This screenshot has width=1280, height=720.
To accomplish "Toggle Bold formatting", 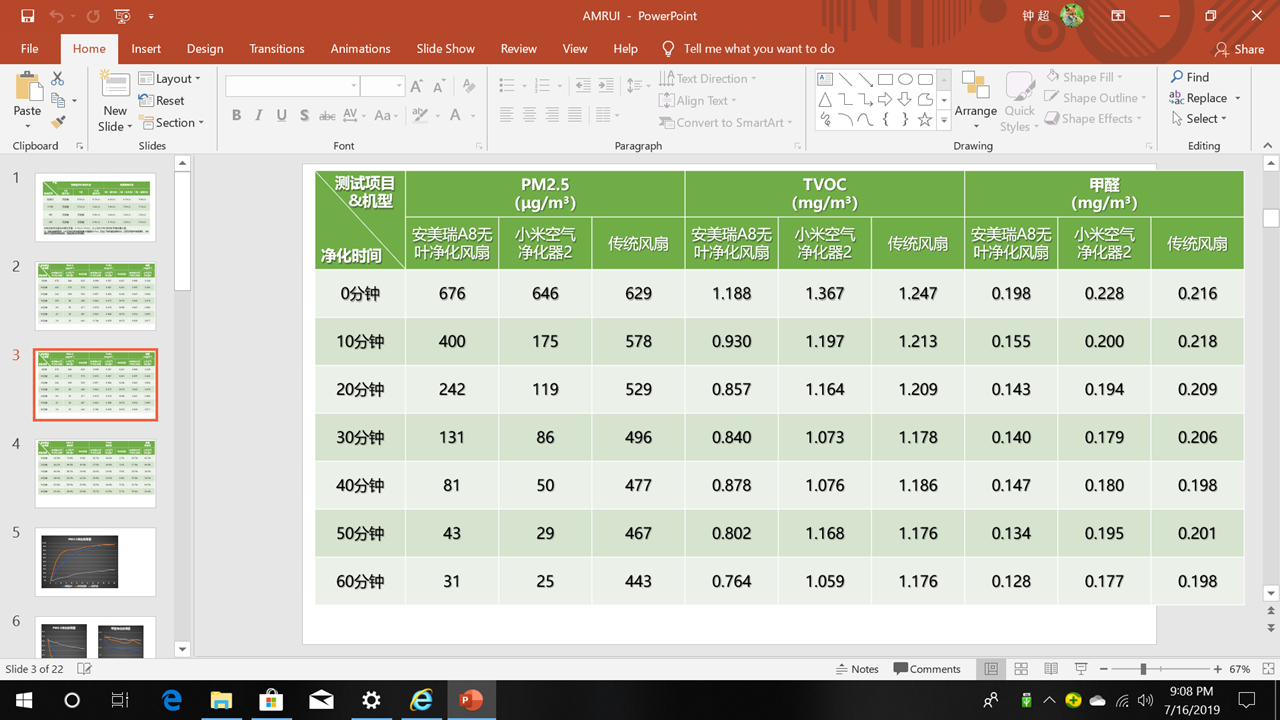I will point(237,116).
